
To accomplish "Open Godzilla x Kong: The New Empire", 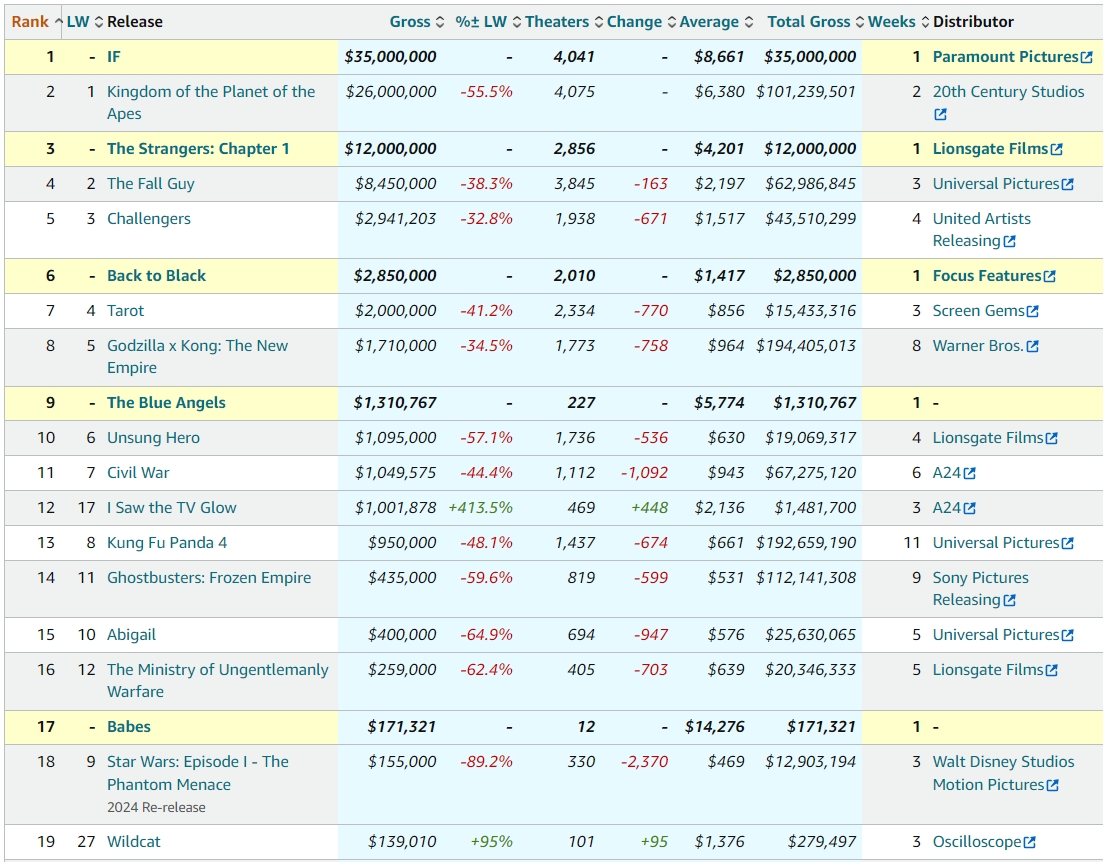I will click(x=198, y=357).
